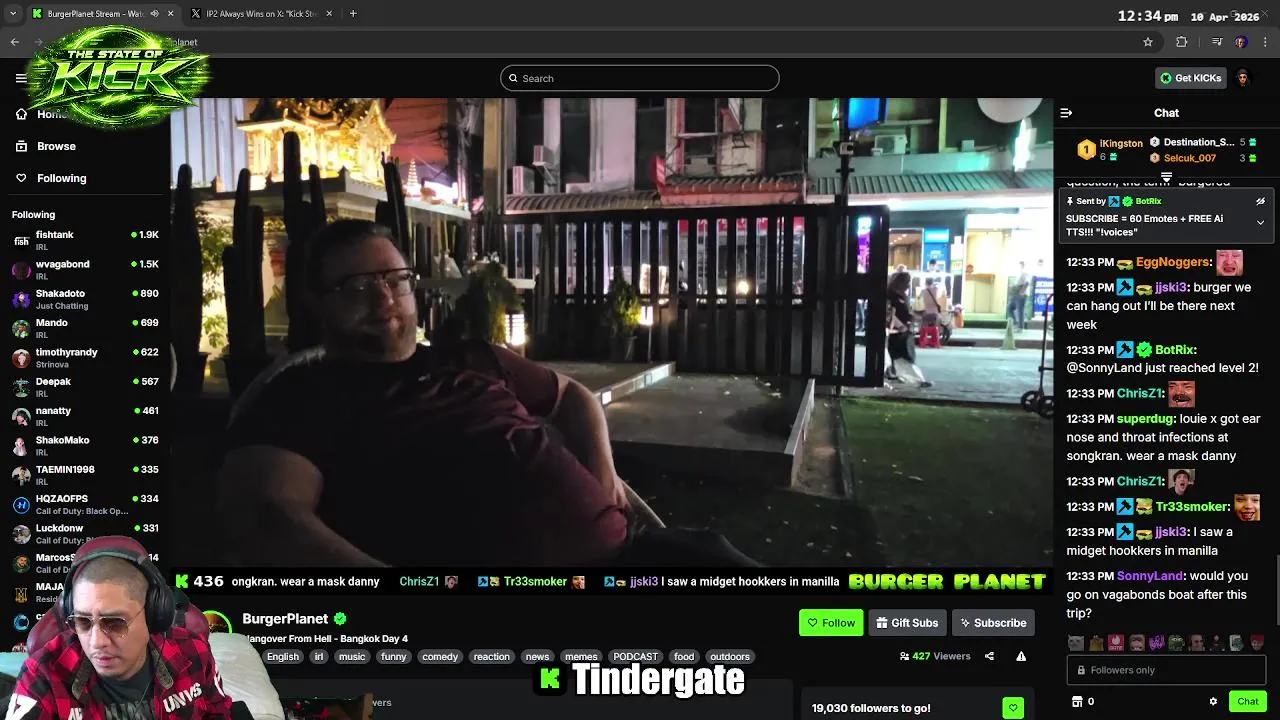Screen dimensions: 1280x720
Task: Select the irl tag
Action: 318,657
